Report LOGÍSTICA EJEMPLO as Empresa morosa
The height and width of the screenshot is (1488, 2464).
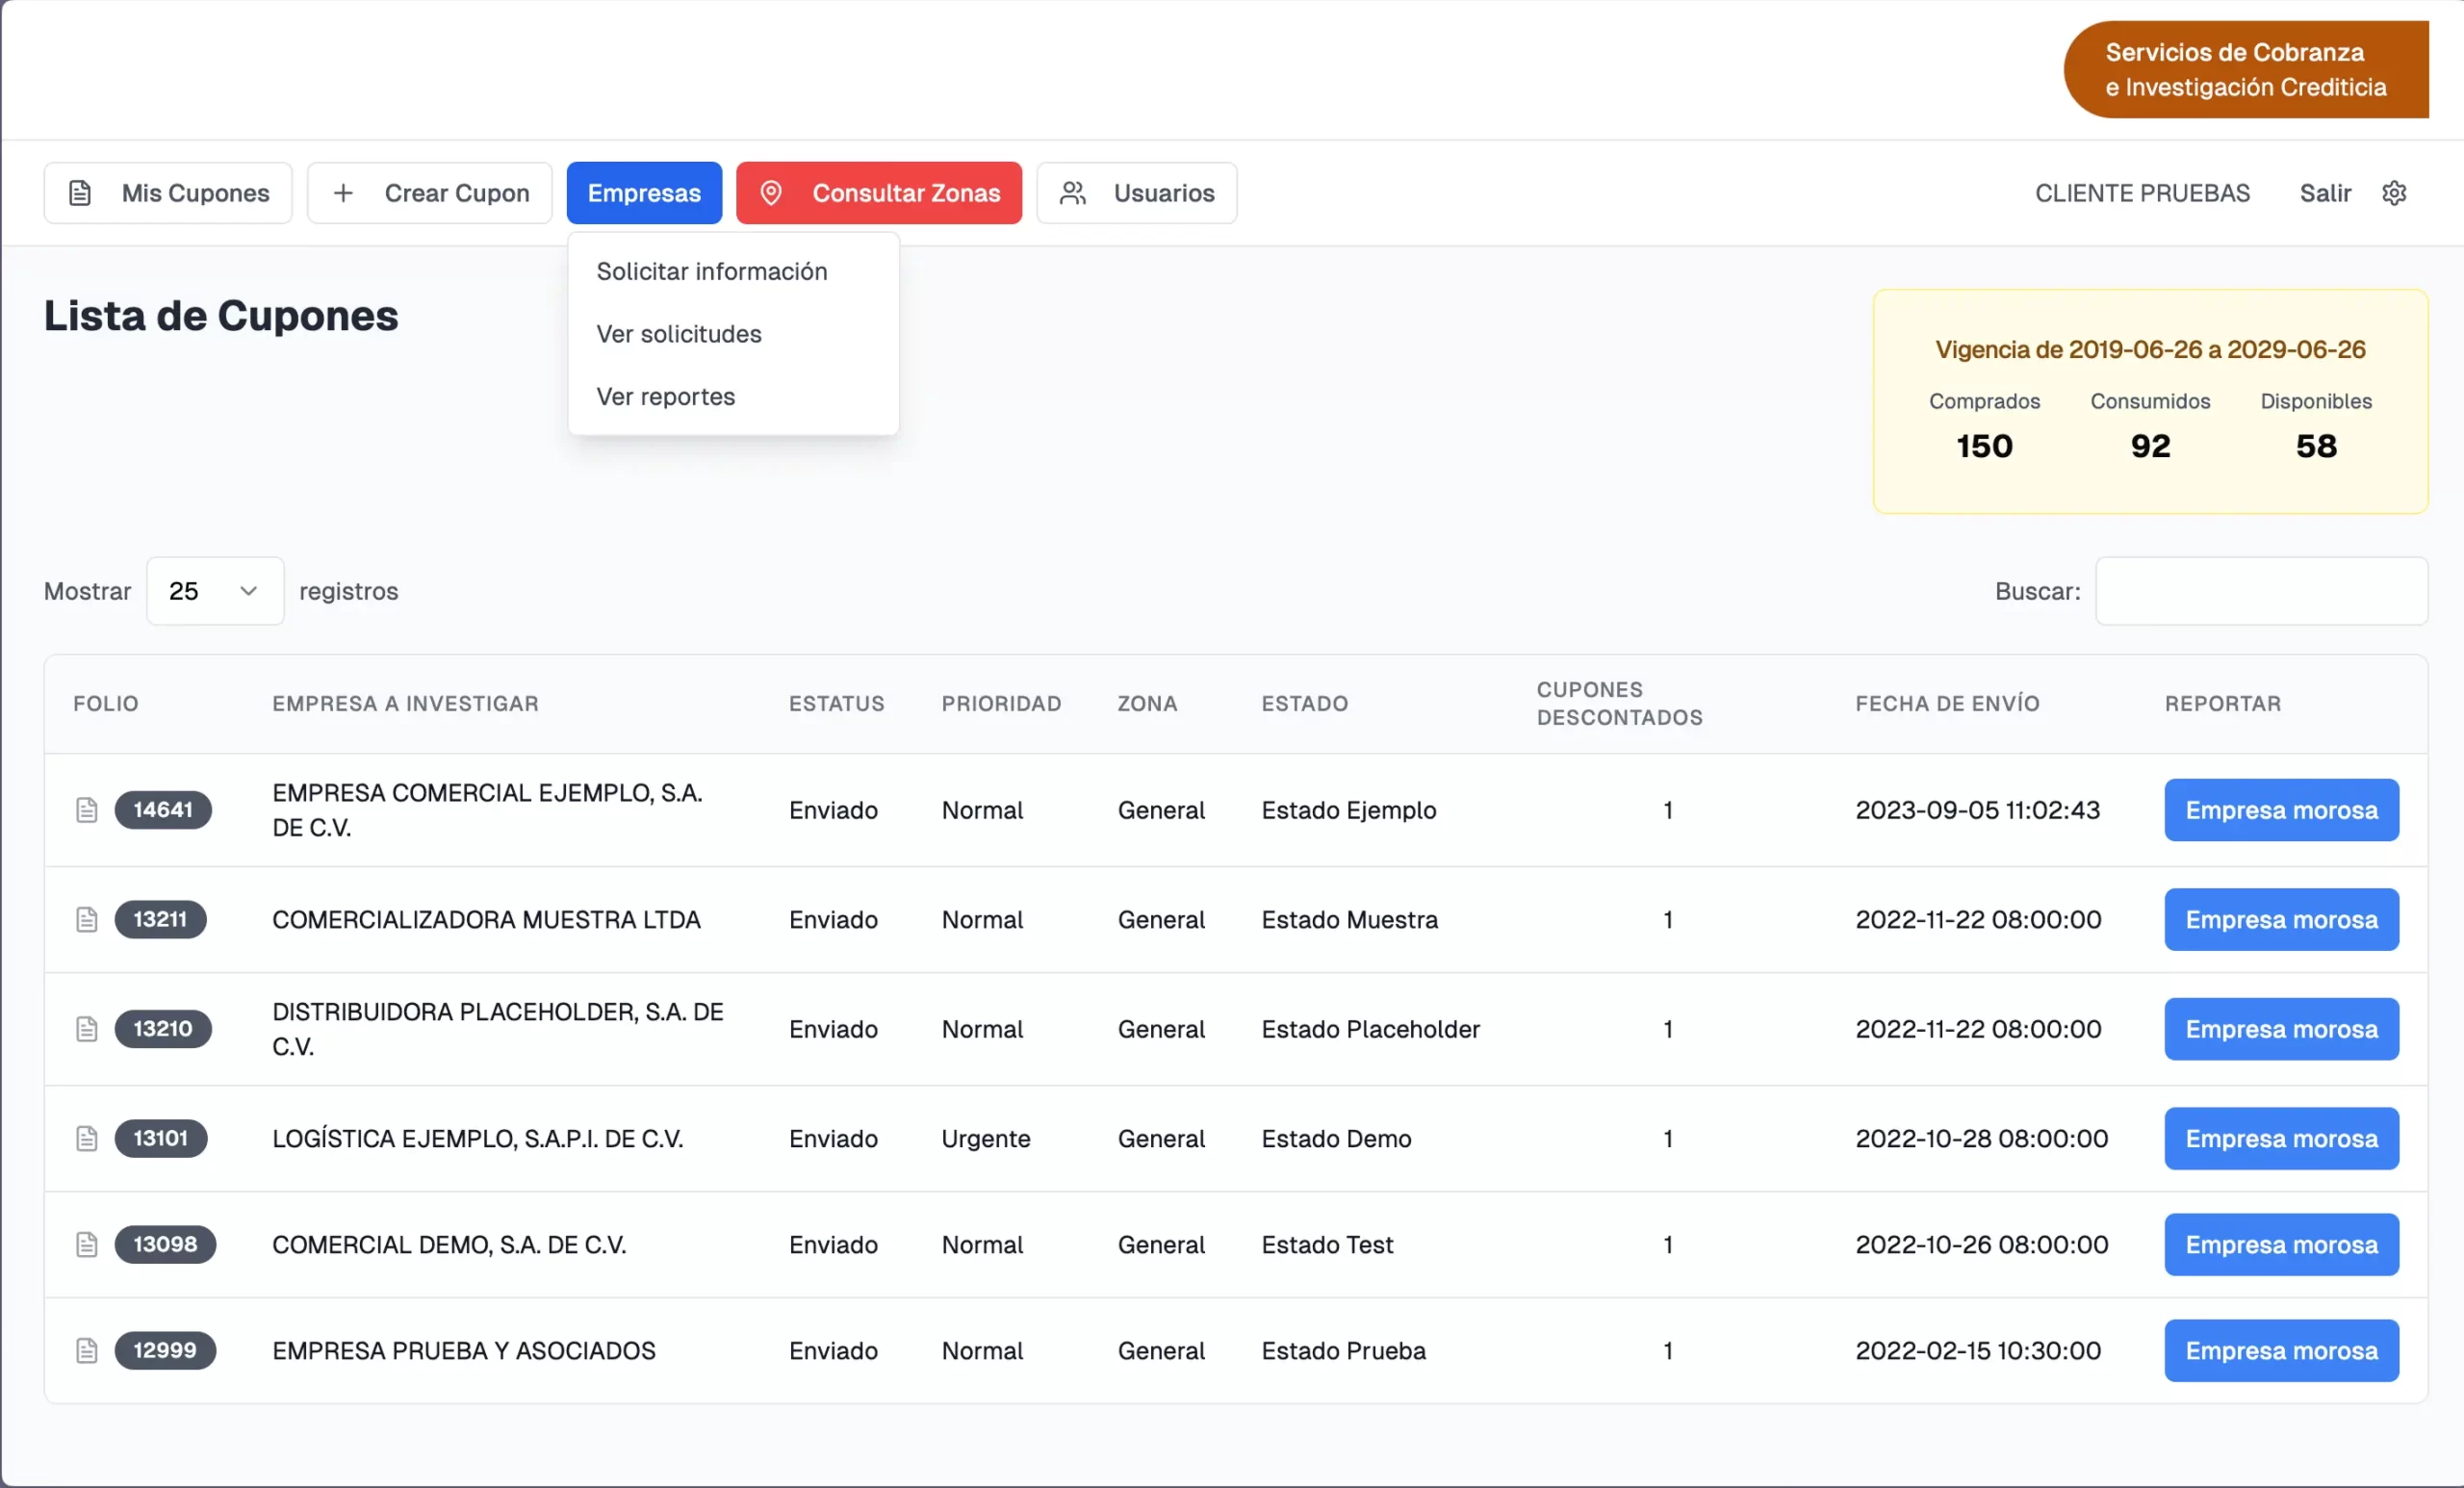click(x=2280, y=1138)
